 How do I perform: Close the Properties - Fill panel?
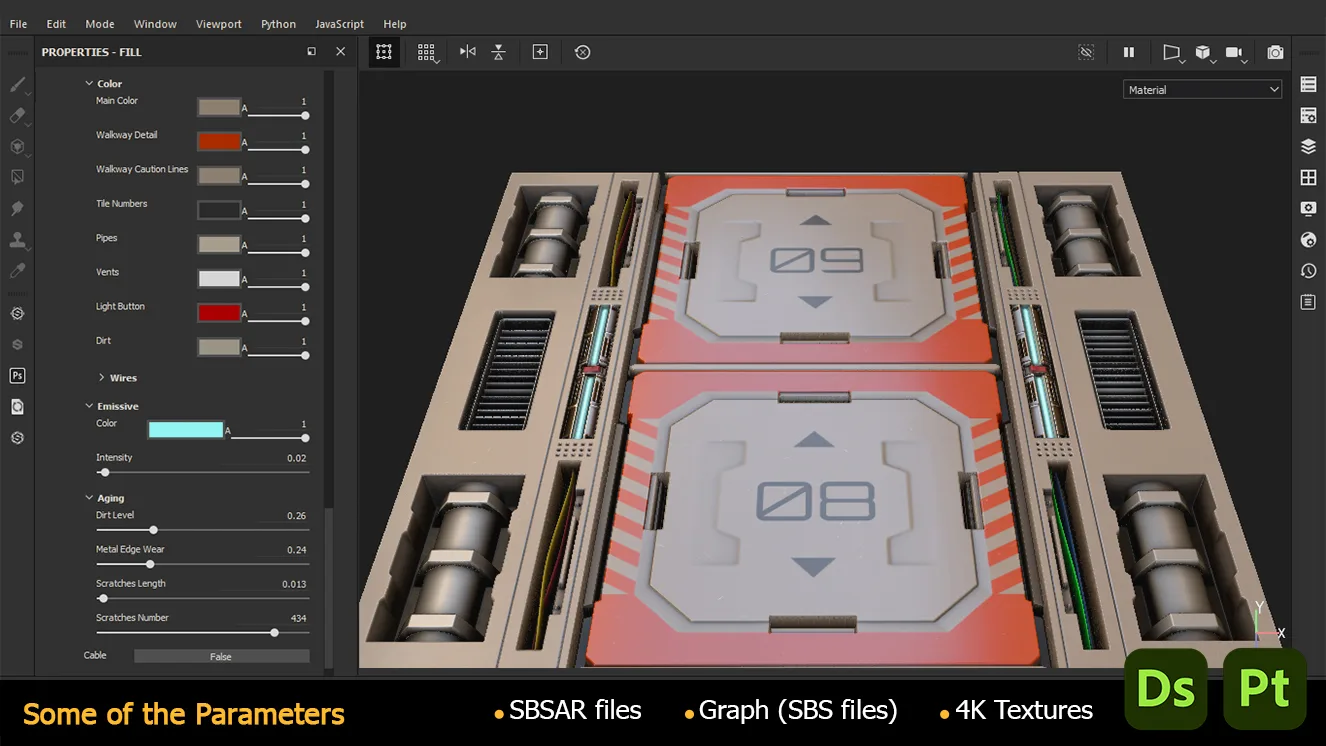[x=340, y=52]
